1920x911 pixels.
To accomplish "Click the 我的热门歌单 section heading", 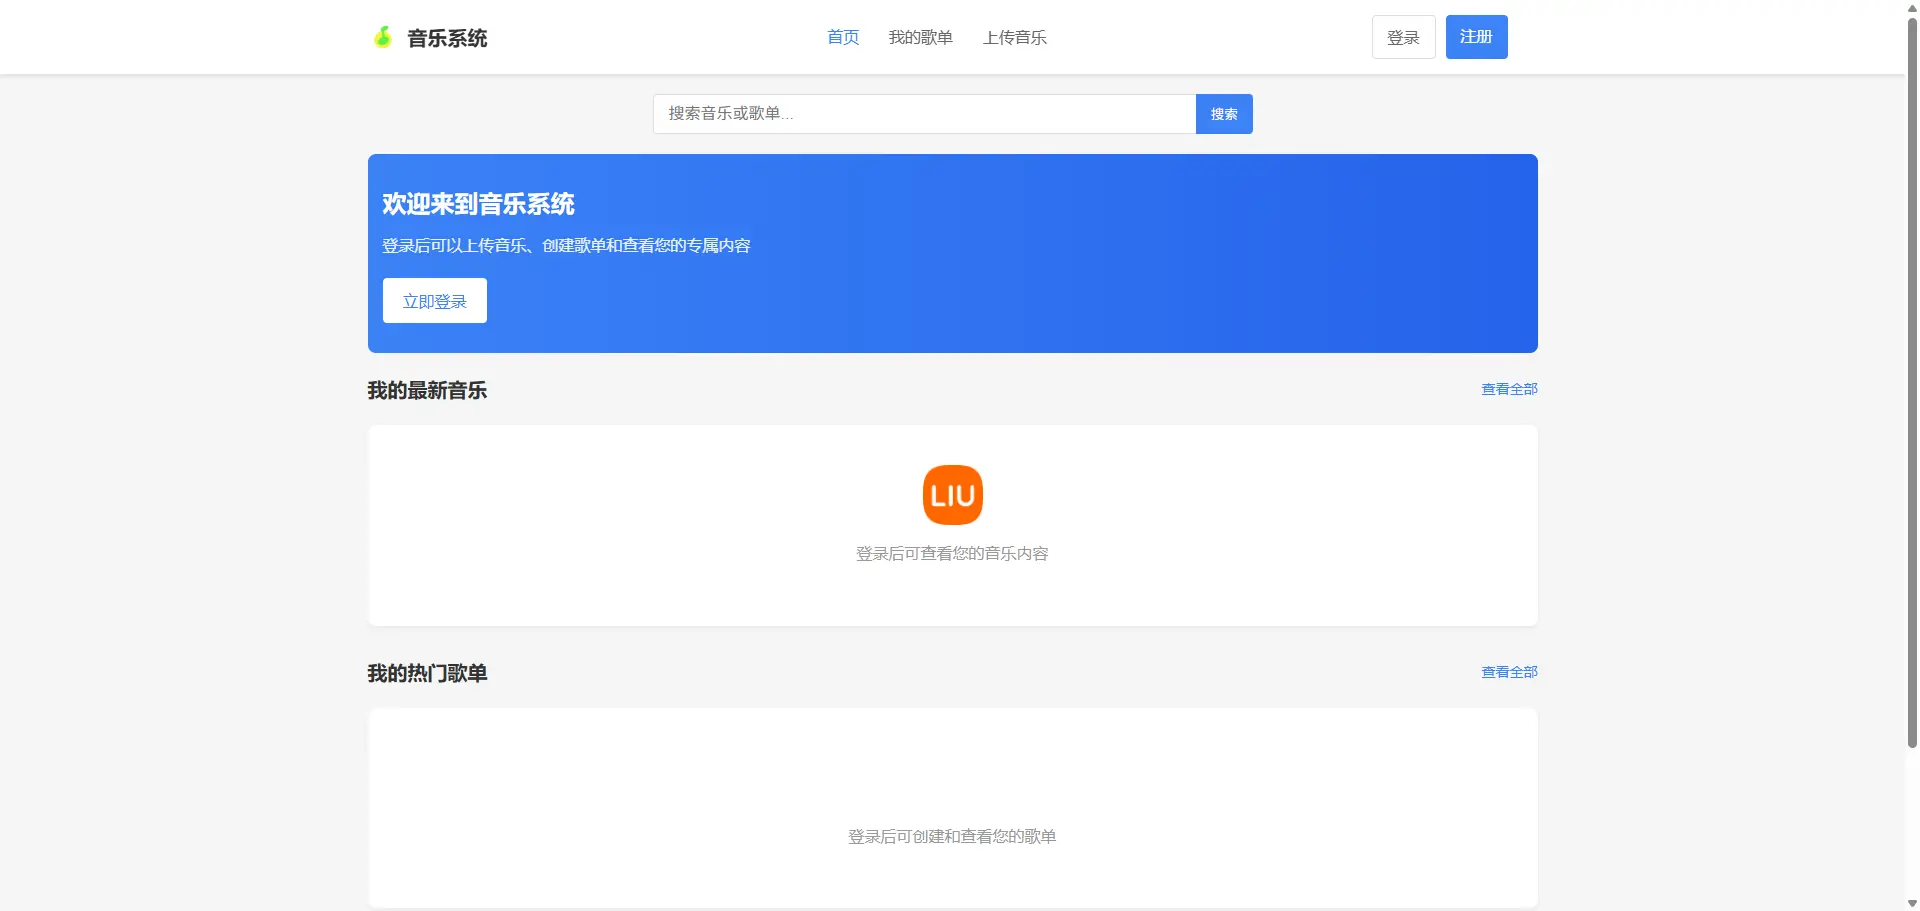I will click(x=426, y=673).
